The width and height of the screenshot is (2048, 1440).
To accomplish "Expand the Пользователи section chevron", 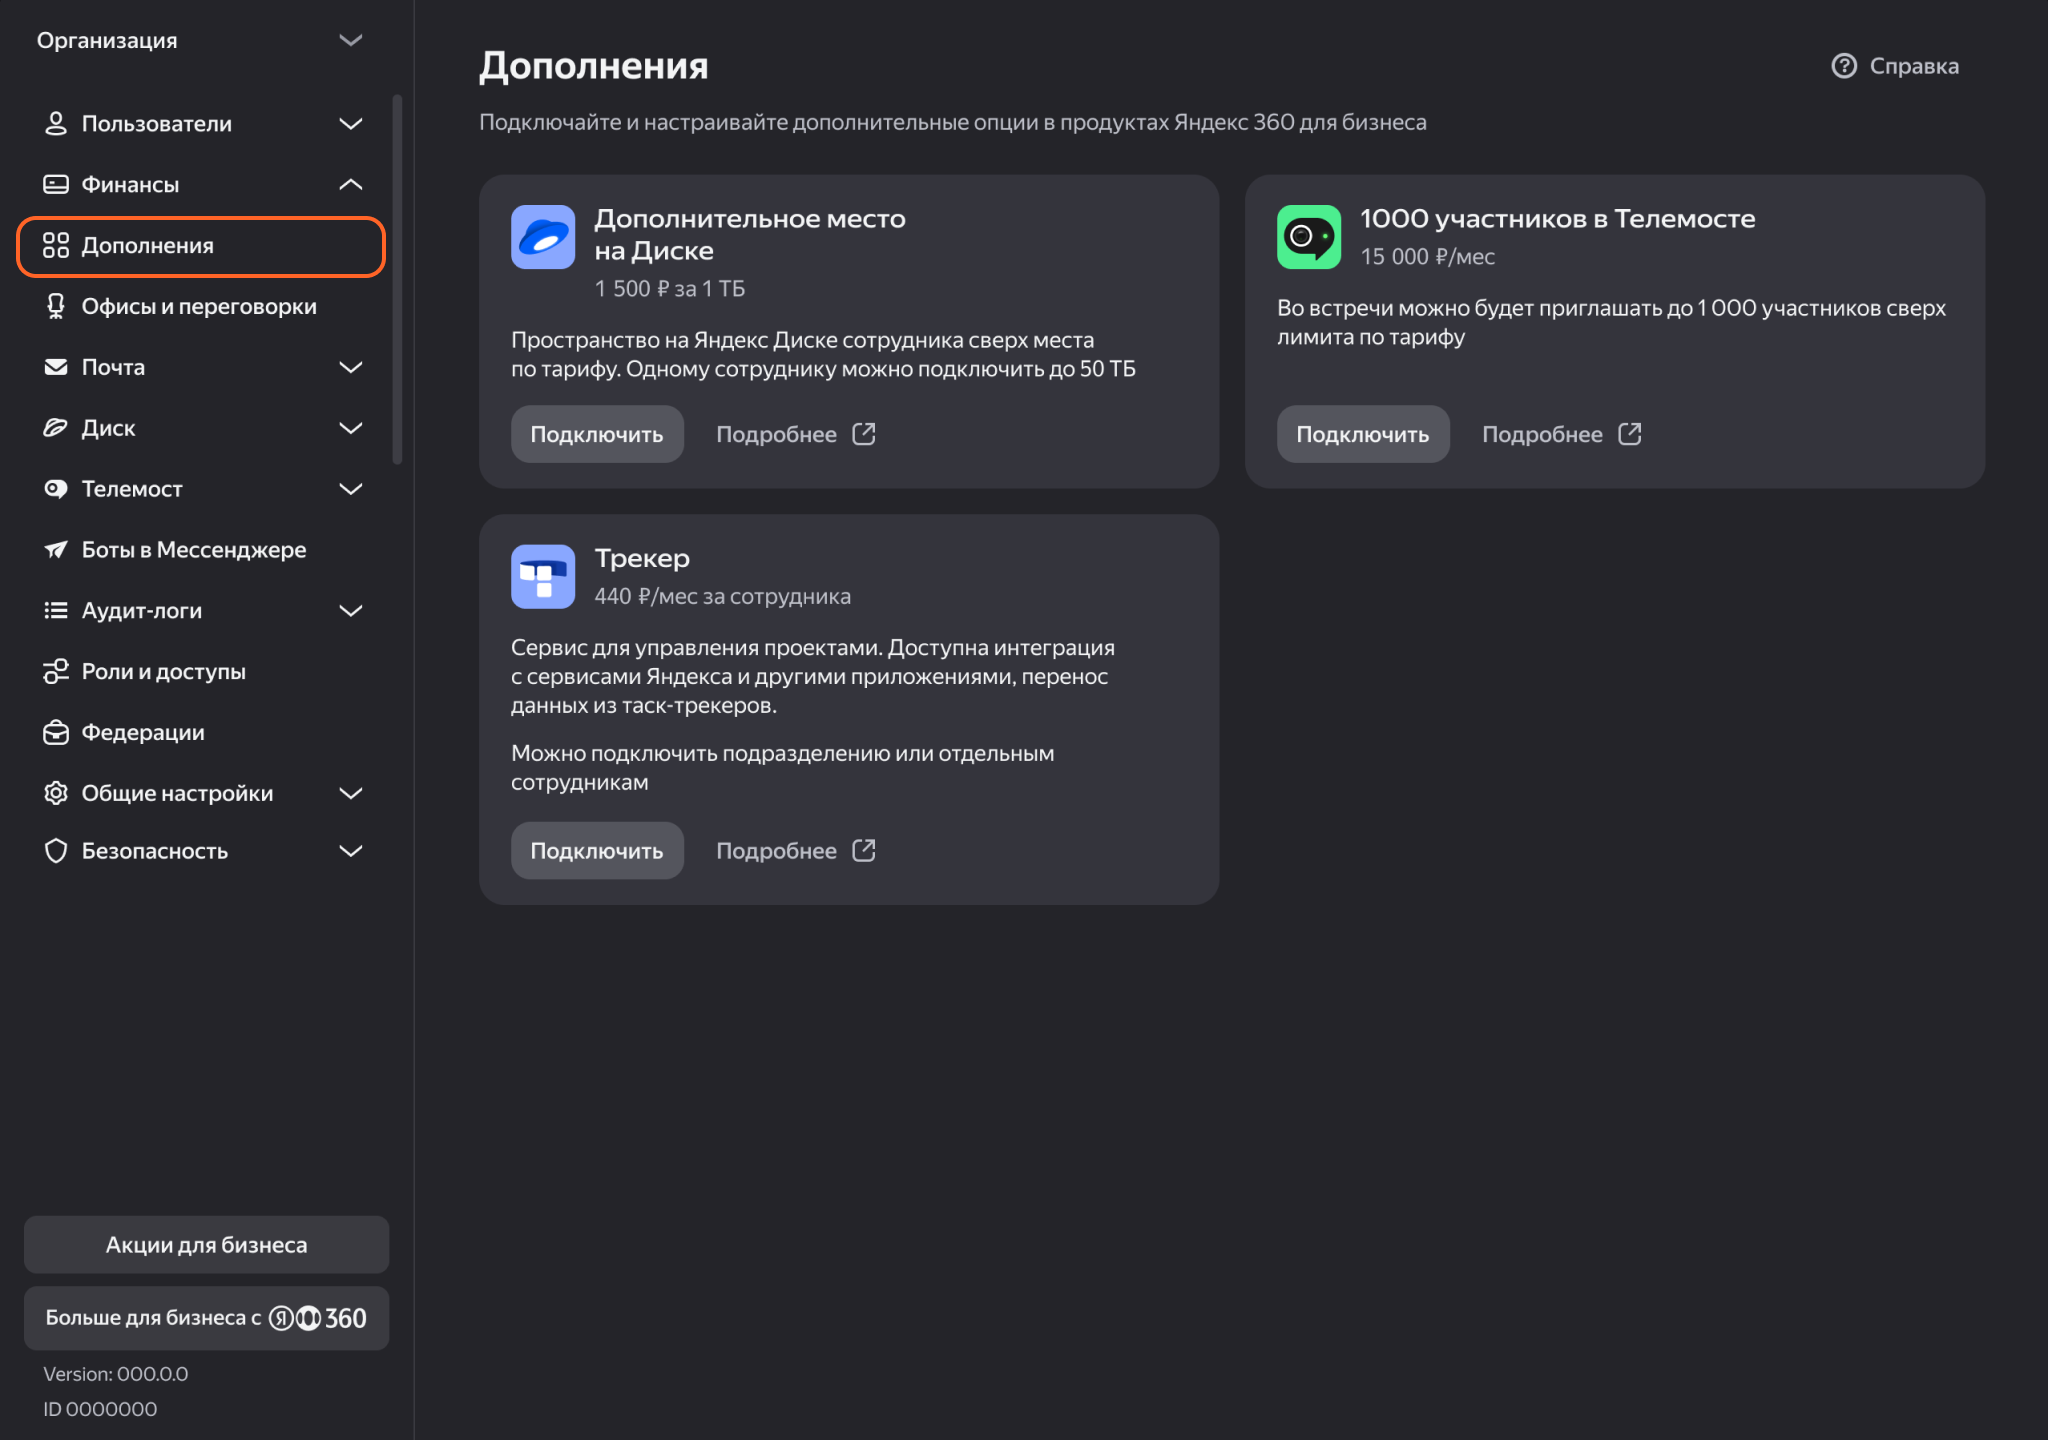I will (350, 124).
